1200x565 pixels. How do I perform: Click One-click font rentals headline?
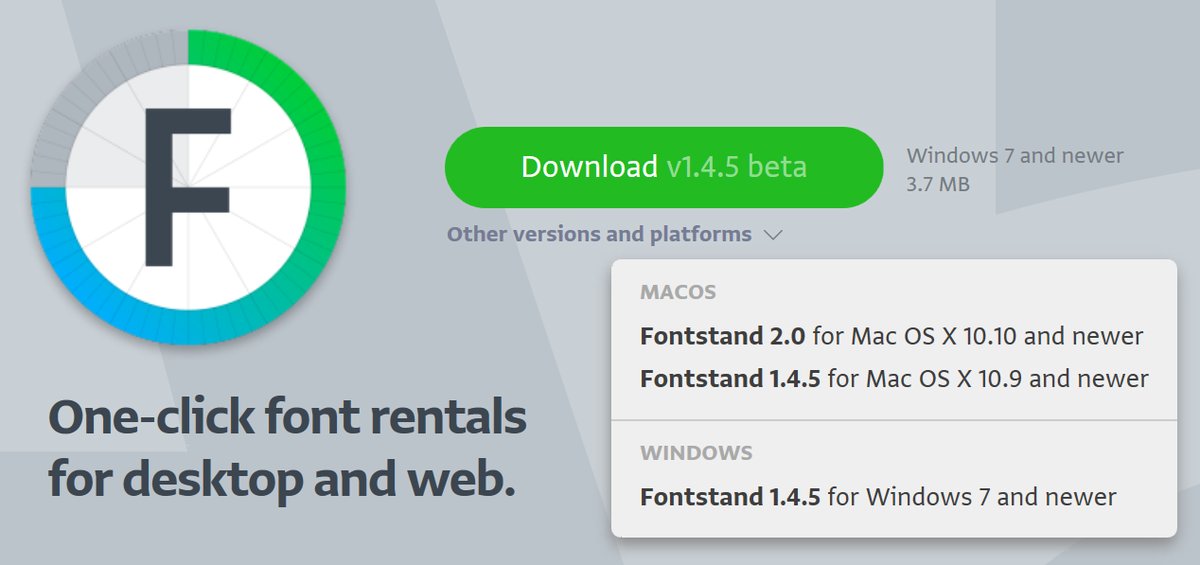[x=287, y=417]
